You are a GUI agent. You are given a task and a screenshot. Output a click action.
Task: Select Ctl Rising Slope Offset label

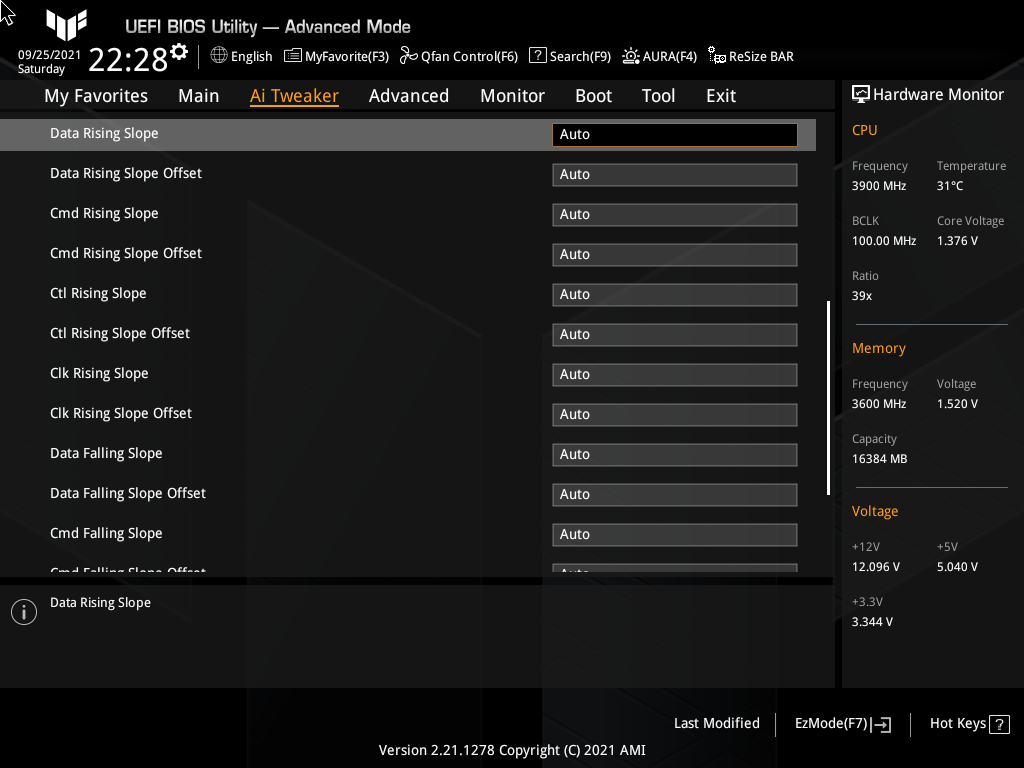(120, 333)
